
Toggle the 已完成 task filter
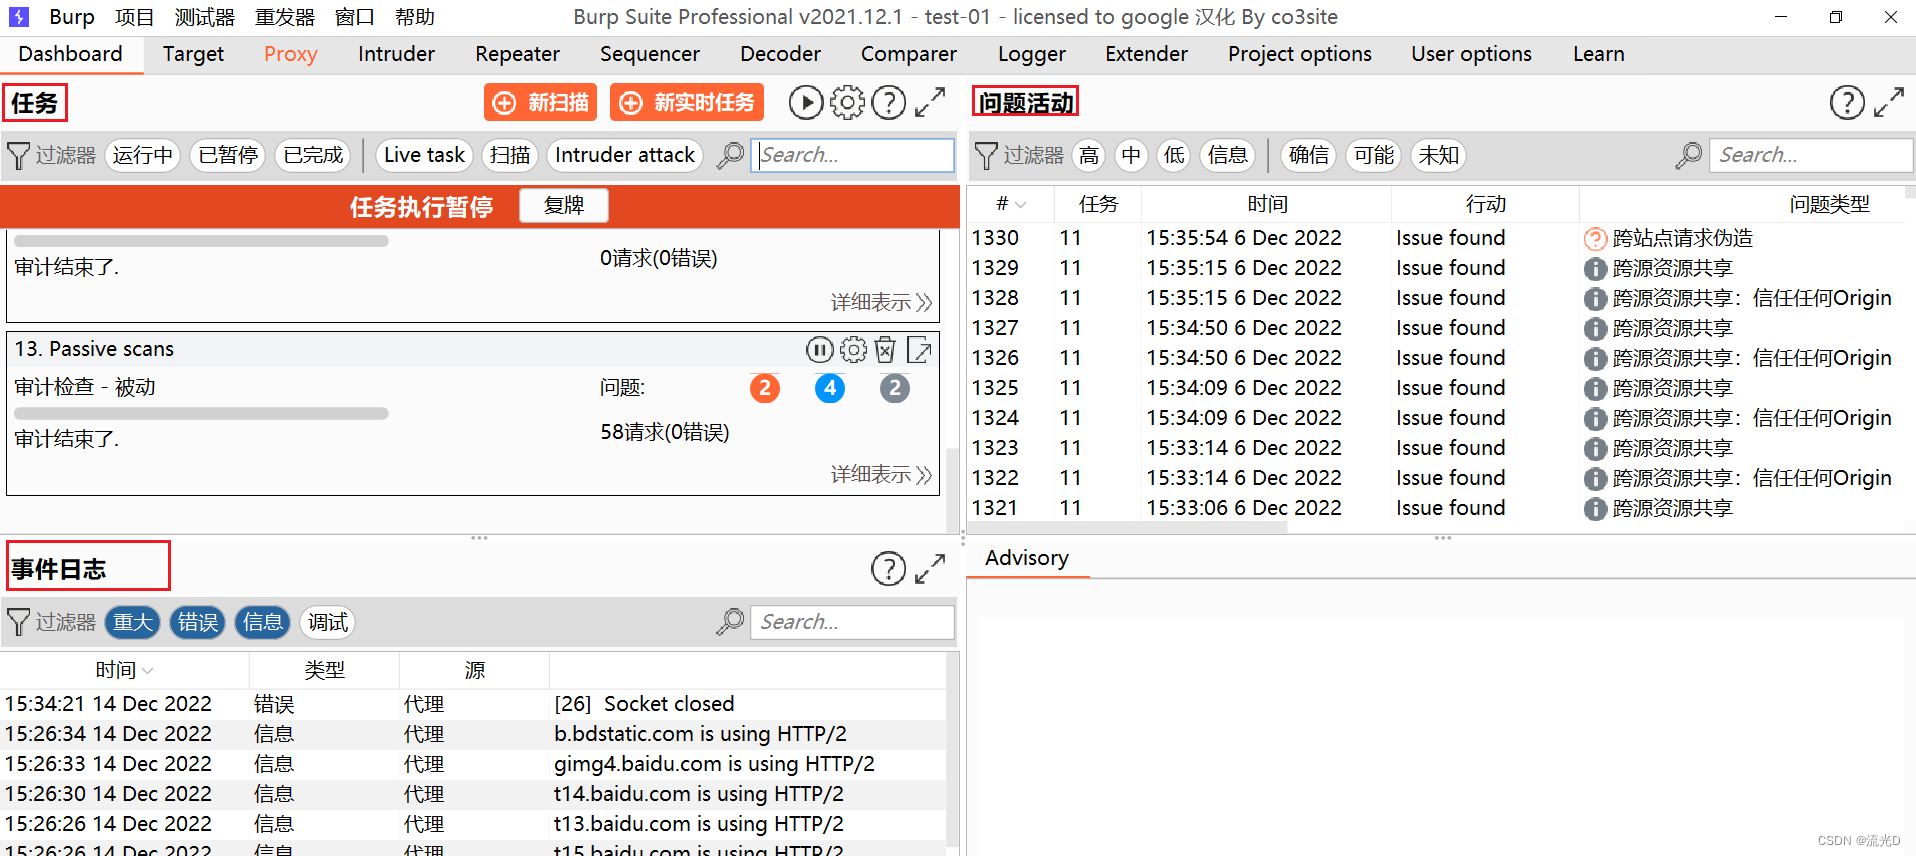[x=313, y=155]
